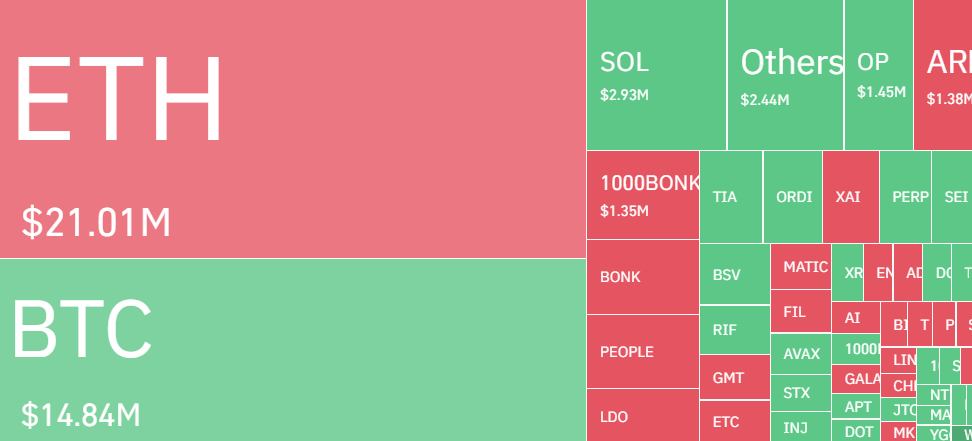This screenshot has width=972, height=441.
Task: Select the green BTC $14.84M block
Action: pyautogui.click(x=292, y=349)
